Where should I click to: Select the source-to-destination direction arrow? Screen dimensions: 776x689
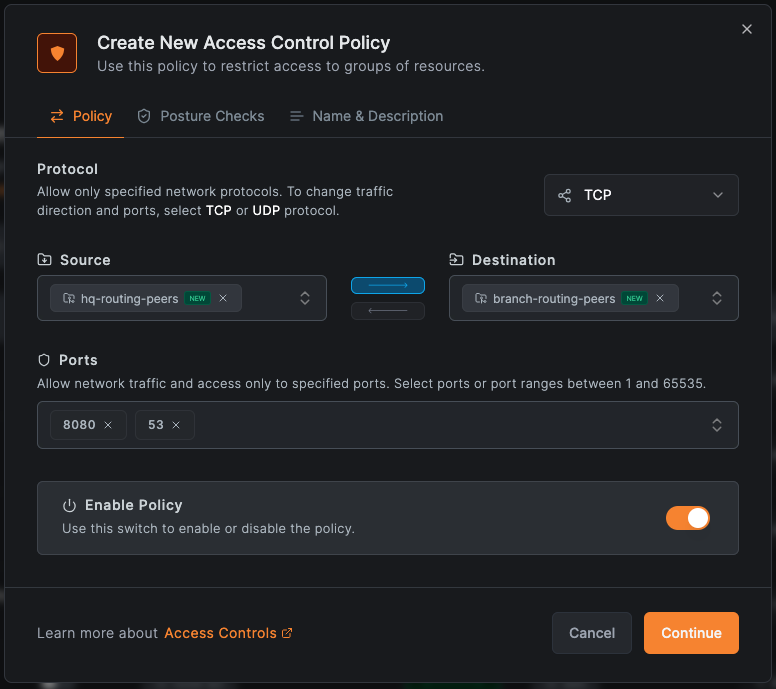pos(388,285)
